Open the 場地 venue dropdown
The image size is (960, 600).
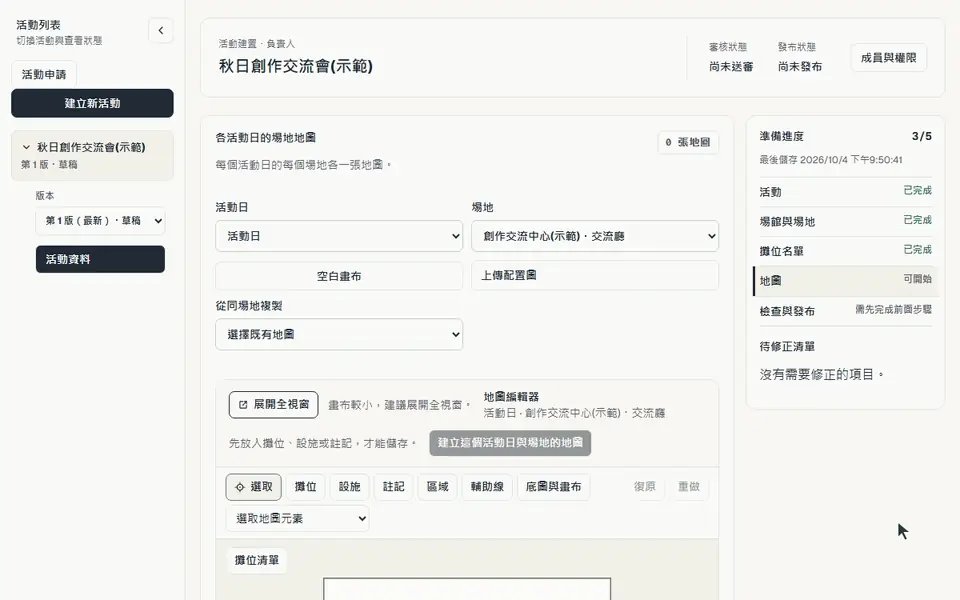pyautogui.click(x=595, y=236)
